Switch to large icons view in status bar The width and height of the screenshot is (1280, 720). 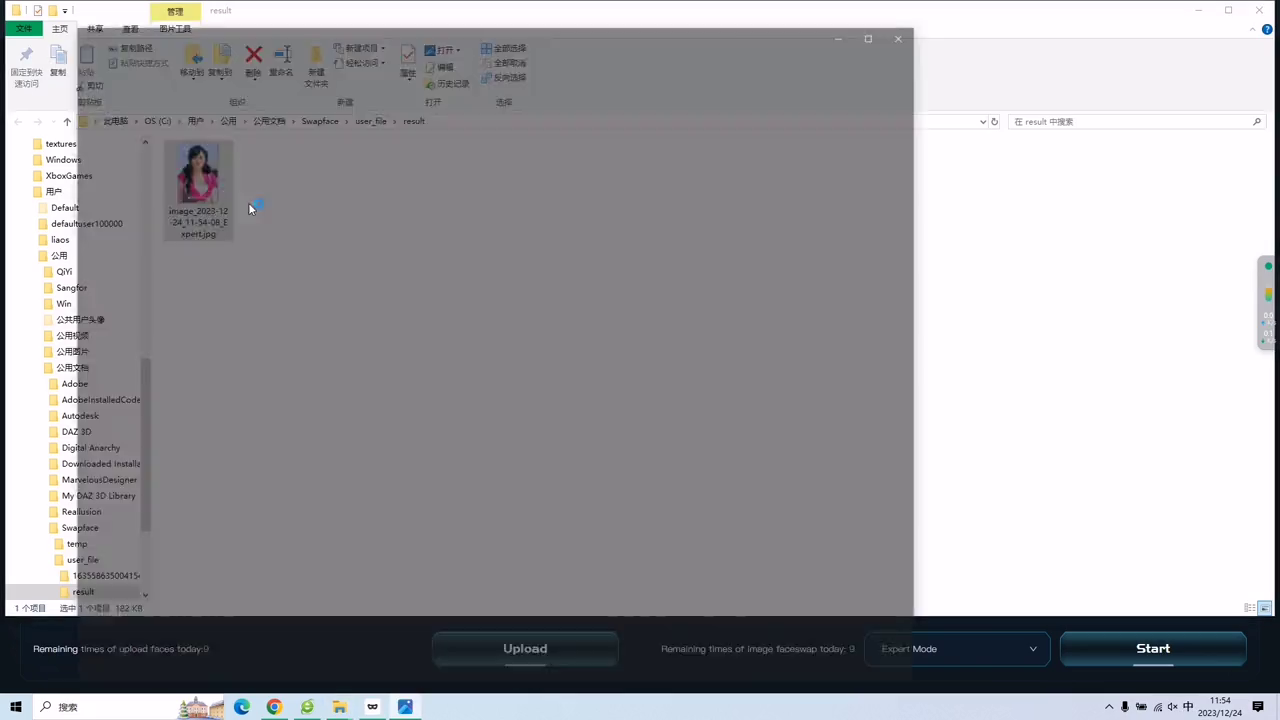(1265, 608)
